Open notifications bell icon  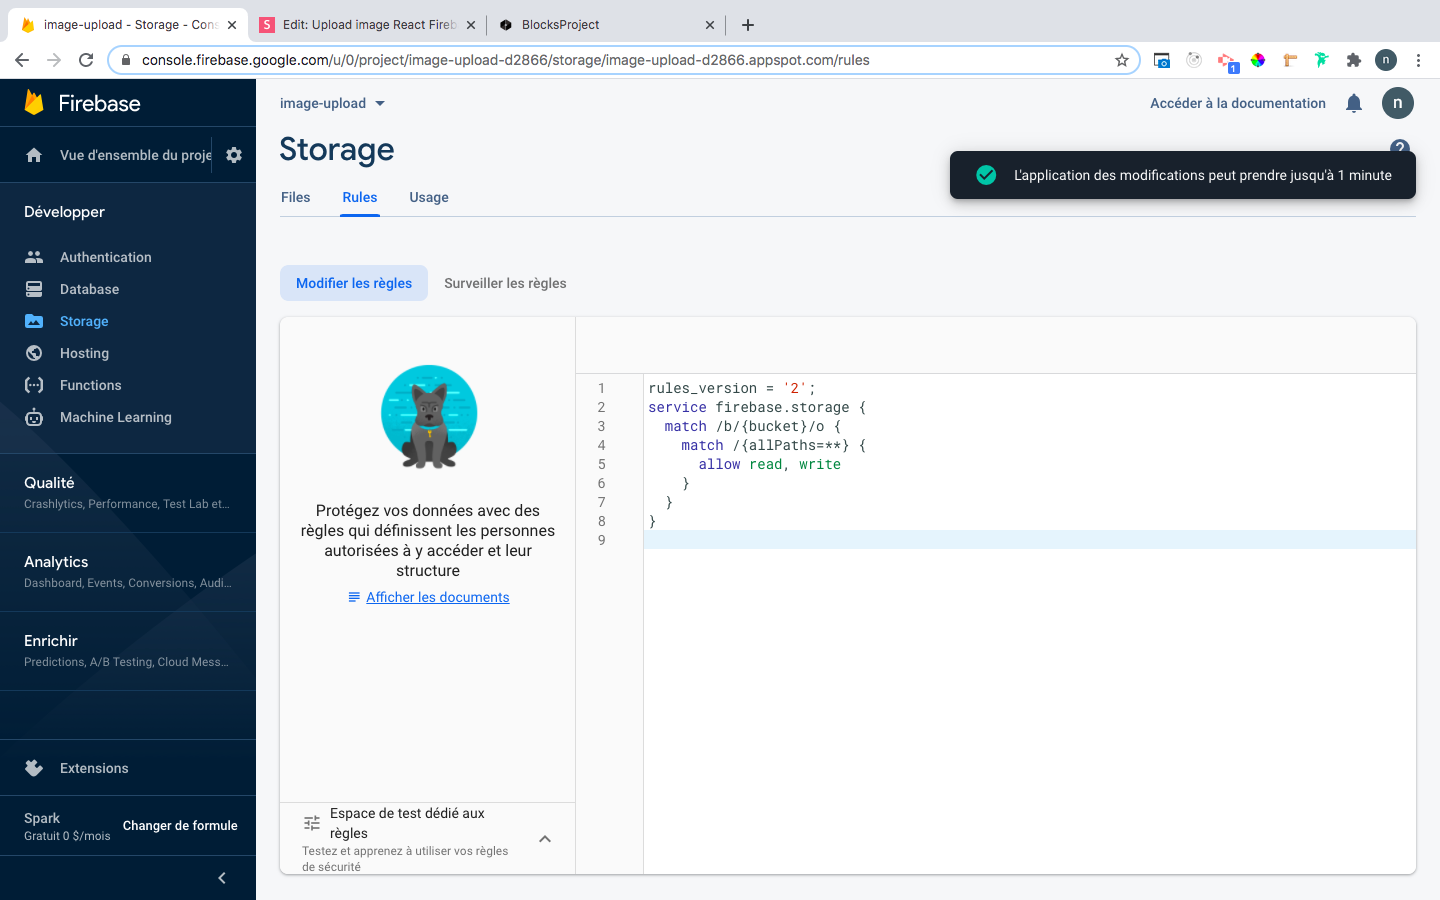click(1354, 103)
